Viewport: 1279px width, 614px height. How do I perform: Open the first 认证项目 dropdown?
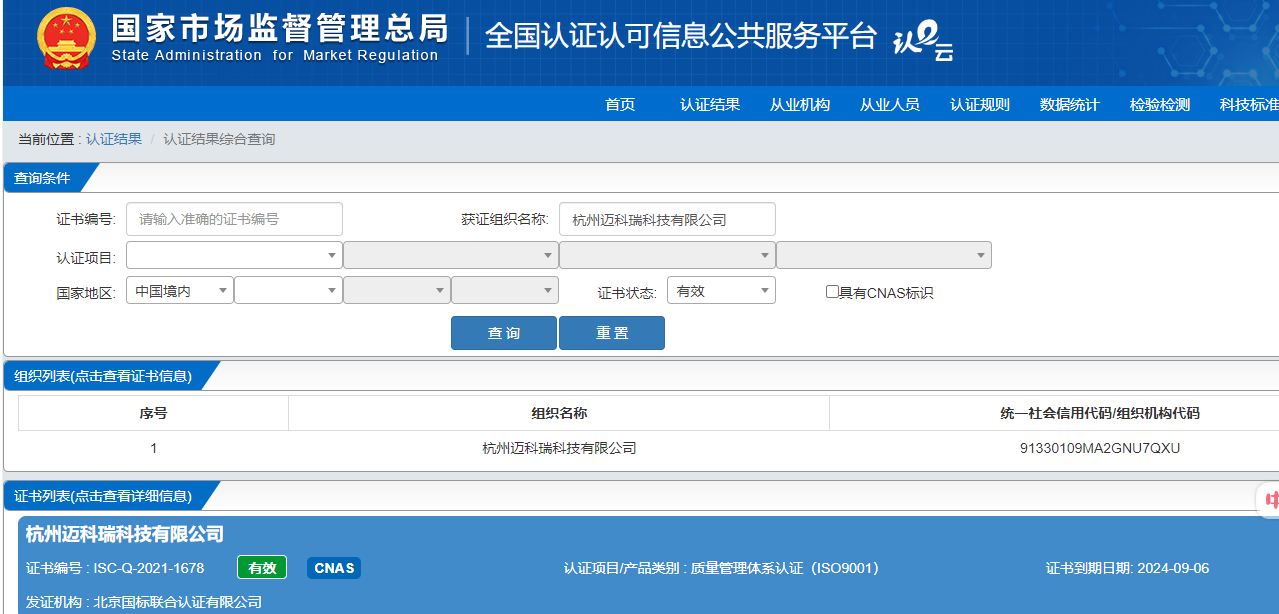point(234,255)
